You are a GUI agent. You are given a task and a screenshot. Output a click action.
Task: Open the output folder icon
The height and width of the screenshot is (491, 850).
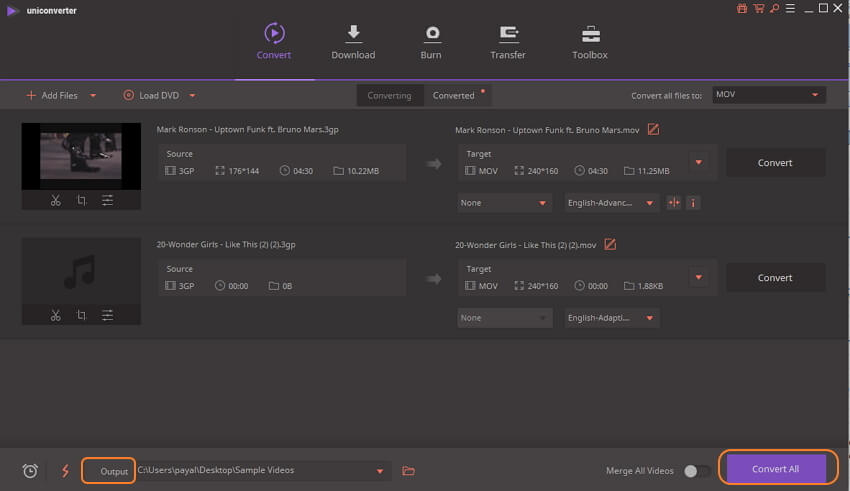[408, 471]
